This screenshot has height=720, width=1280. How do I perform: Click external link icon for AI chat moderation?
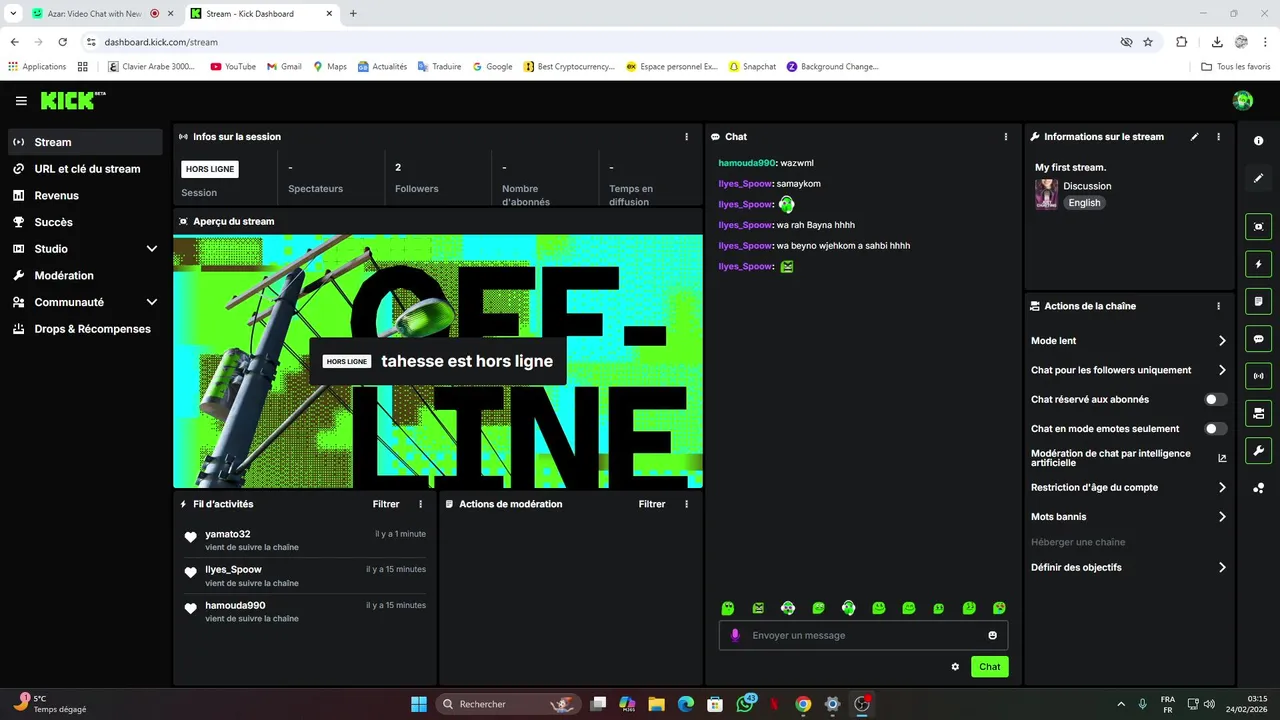coord(1222,458)
